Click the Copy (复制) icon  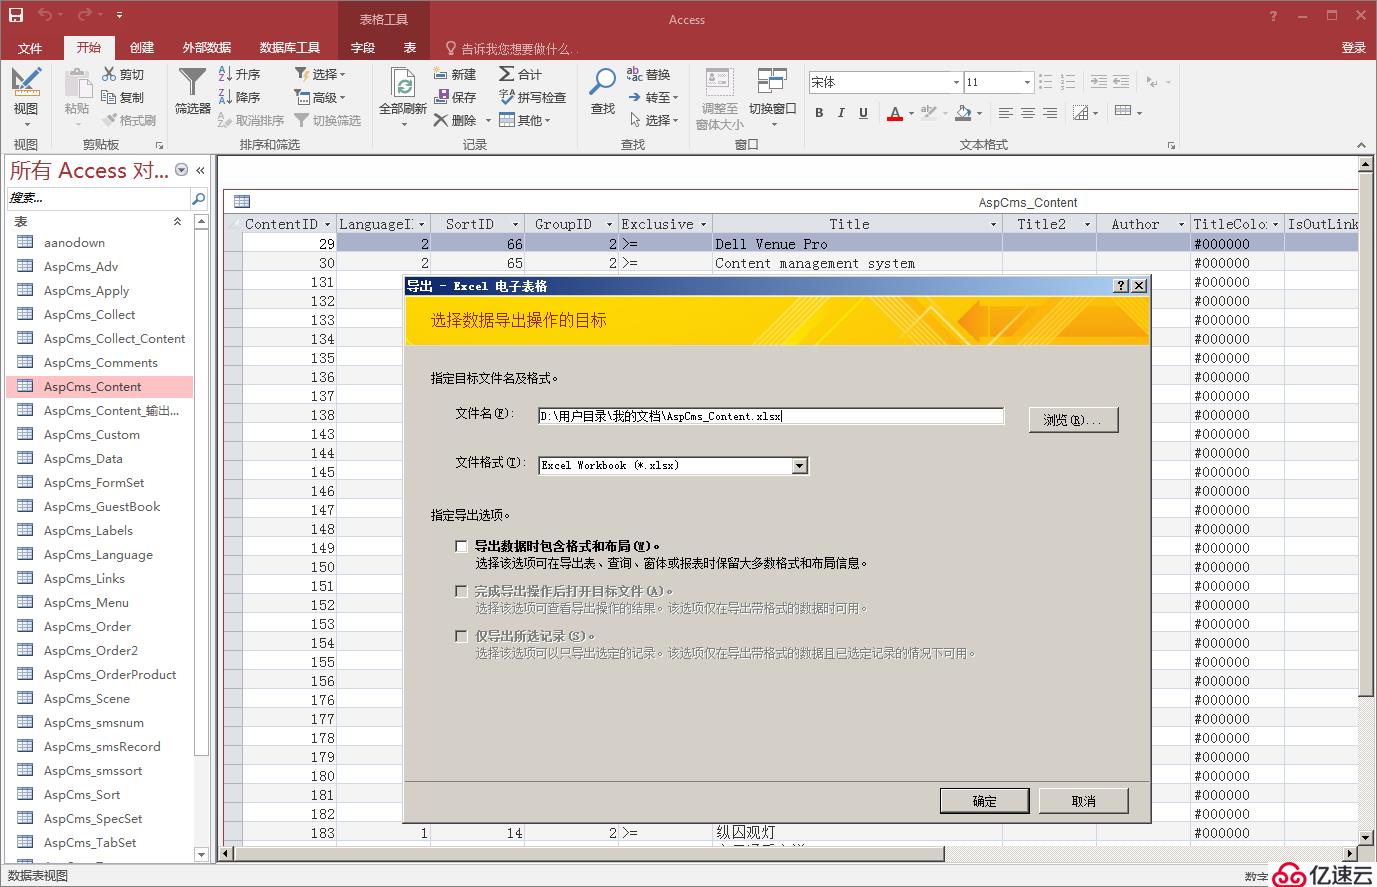[x=109, y=97]
